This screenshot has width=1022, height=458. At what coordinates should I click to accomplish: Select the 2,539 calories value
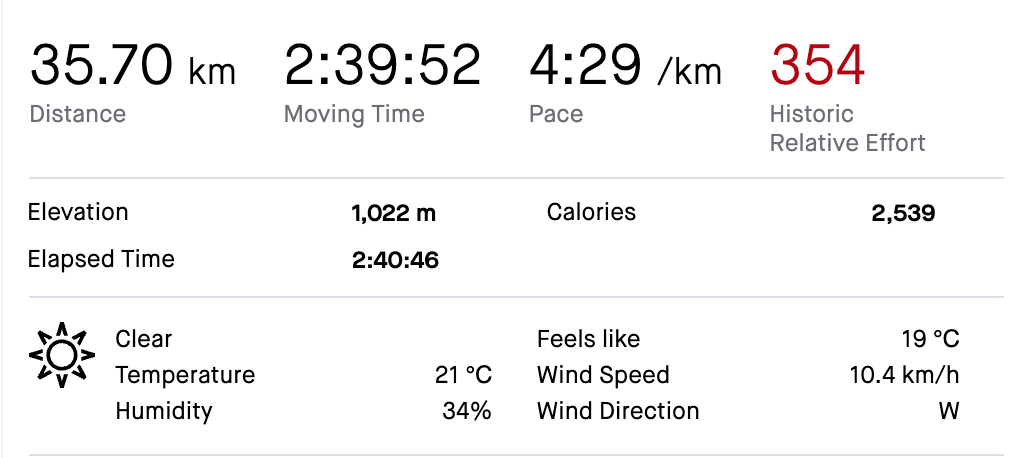click(x=902, y=213)
